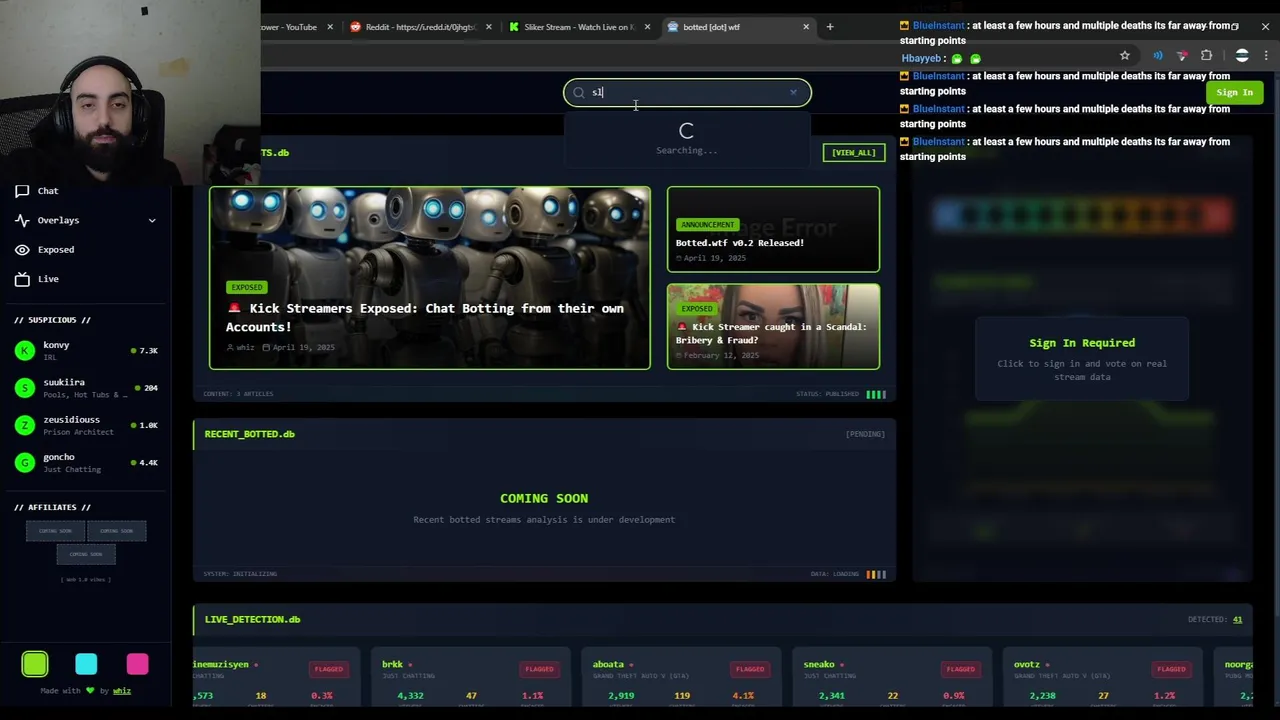Click the search magnifier icon in the search bar
The image size is (1280, 720).
coord(578,93)
